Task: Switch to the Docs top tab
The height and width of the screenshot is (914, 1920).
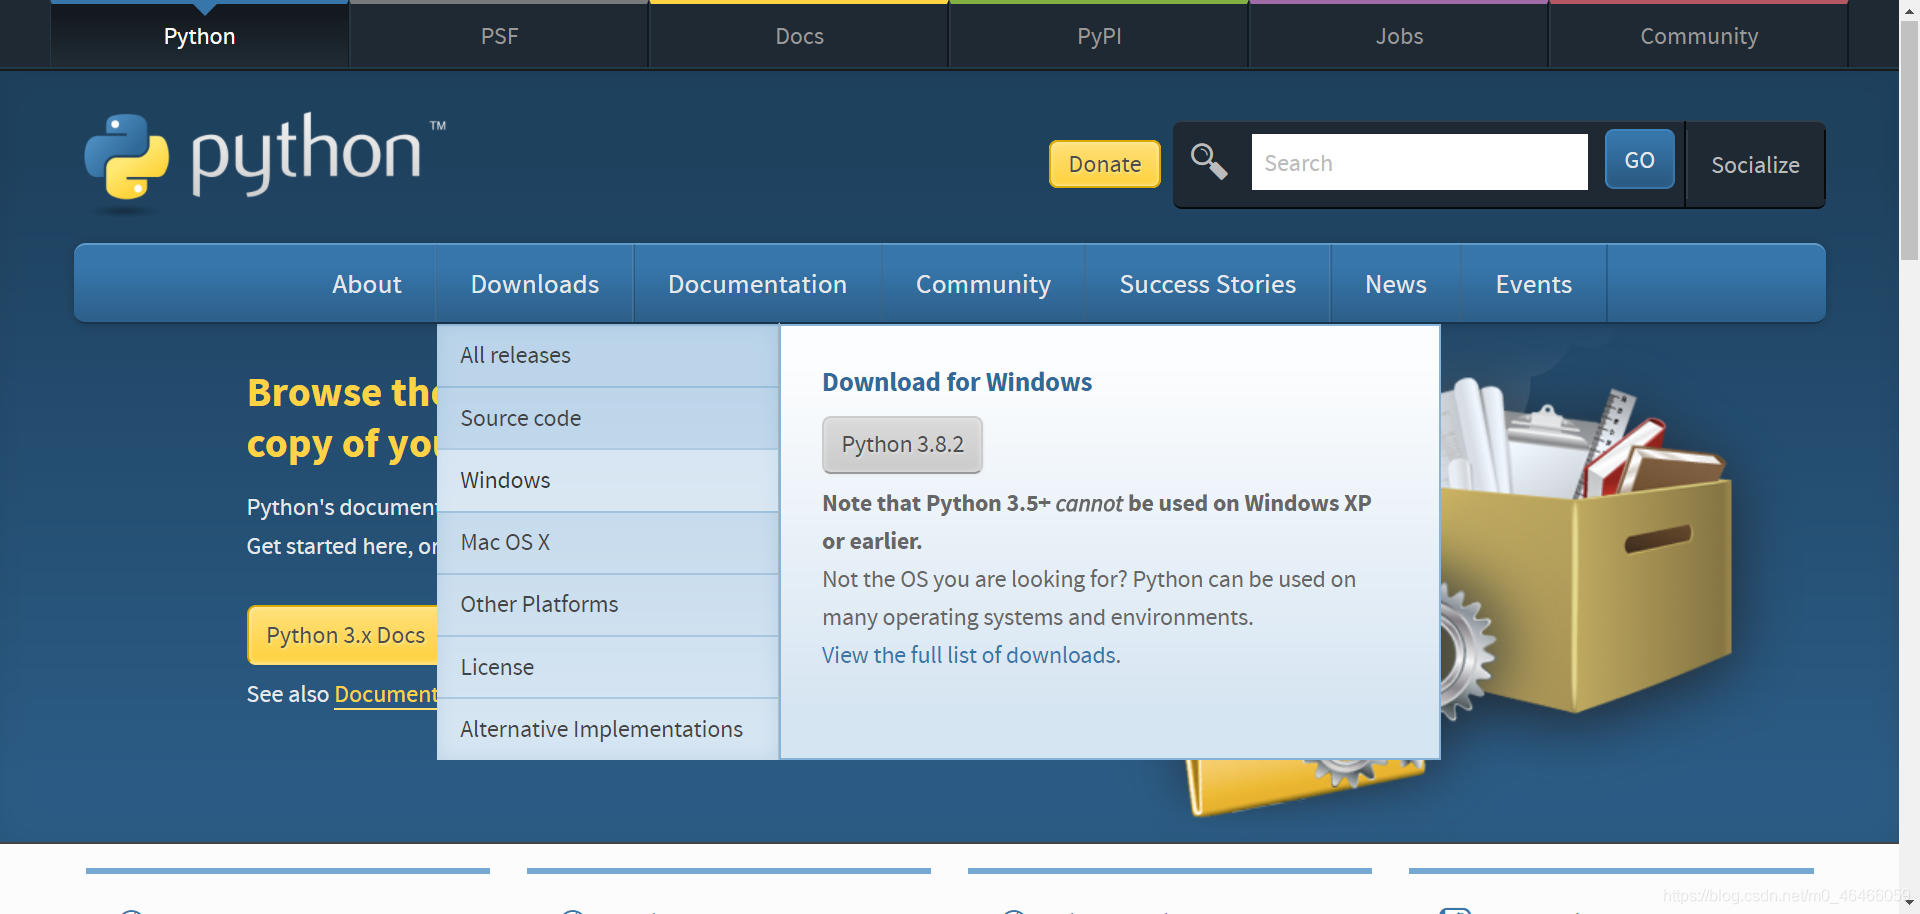Action: coord(799,36)
